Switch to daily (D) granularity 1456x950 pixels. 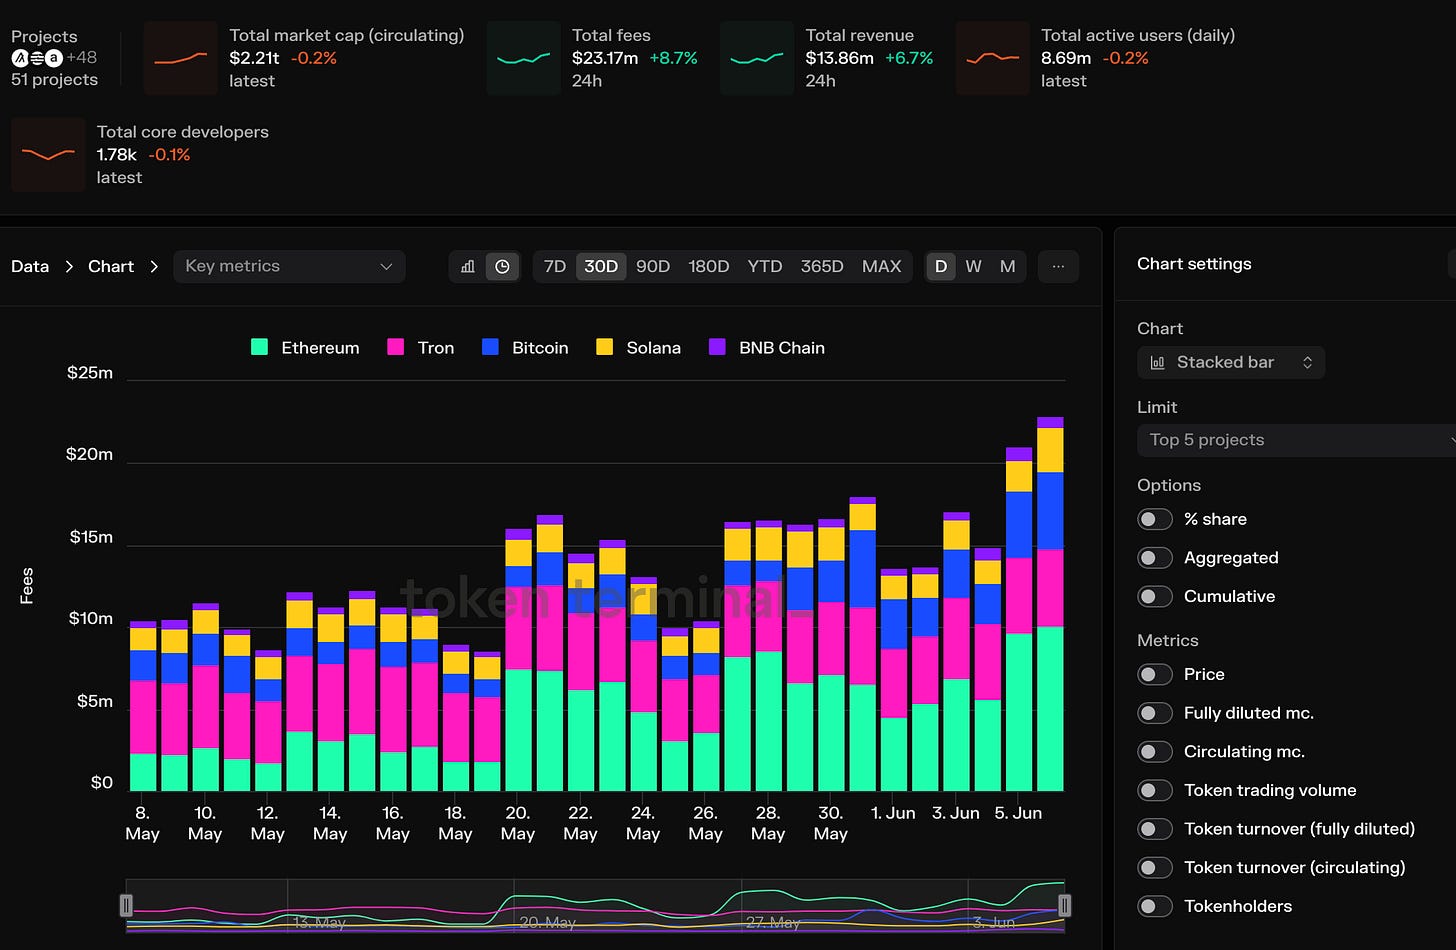point(941,267)
